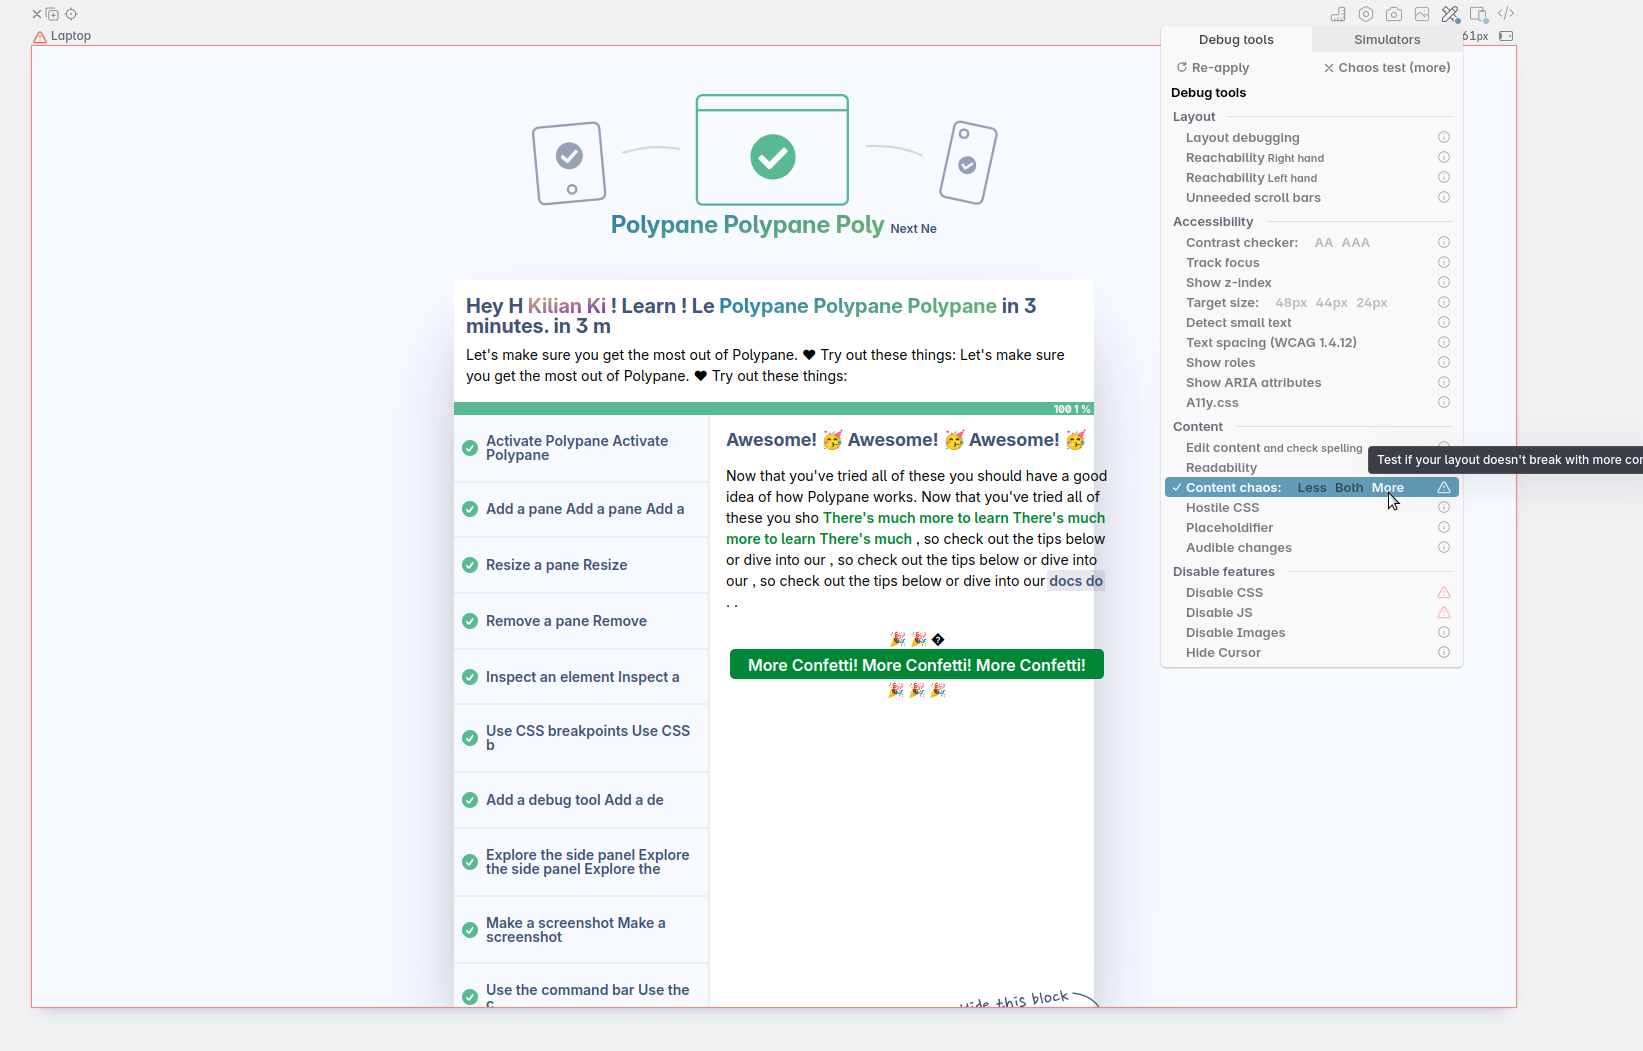This screenshot has width=1643, height=1051.
Task: Open the hexagon settings icon
Action: coord(1366,14)
